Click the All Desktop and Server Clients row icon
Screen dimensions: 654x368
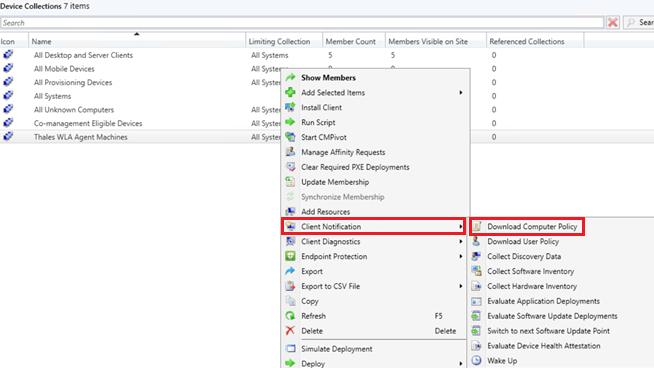[x=8, y=54]
